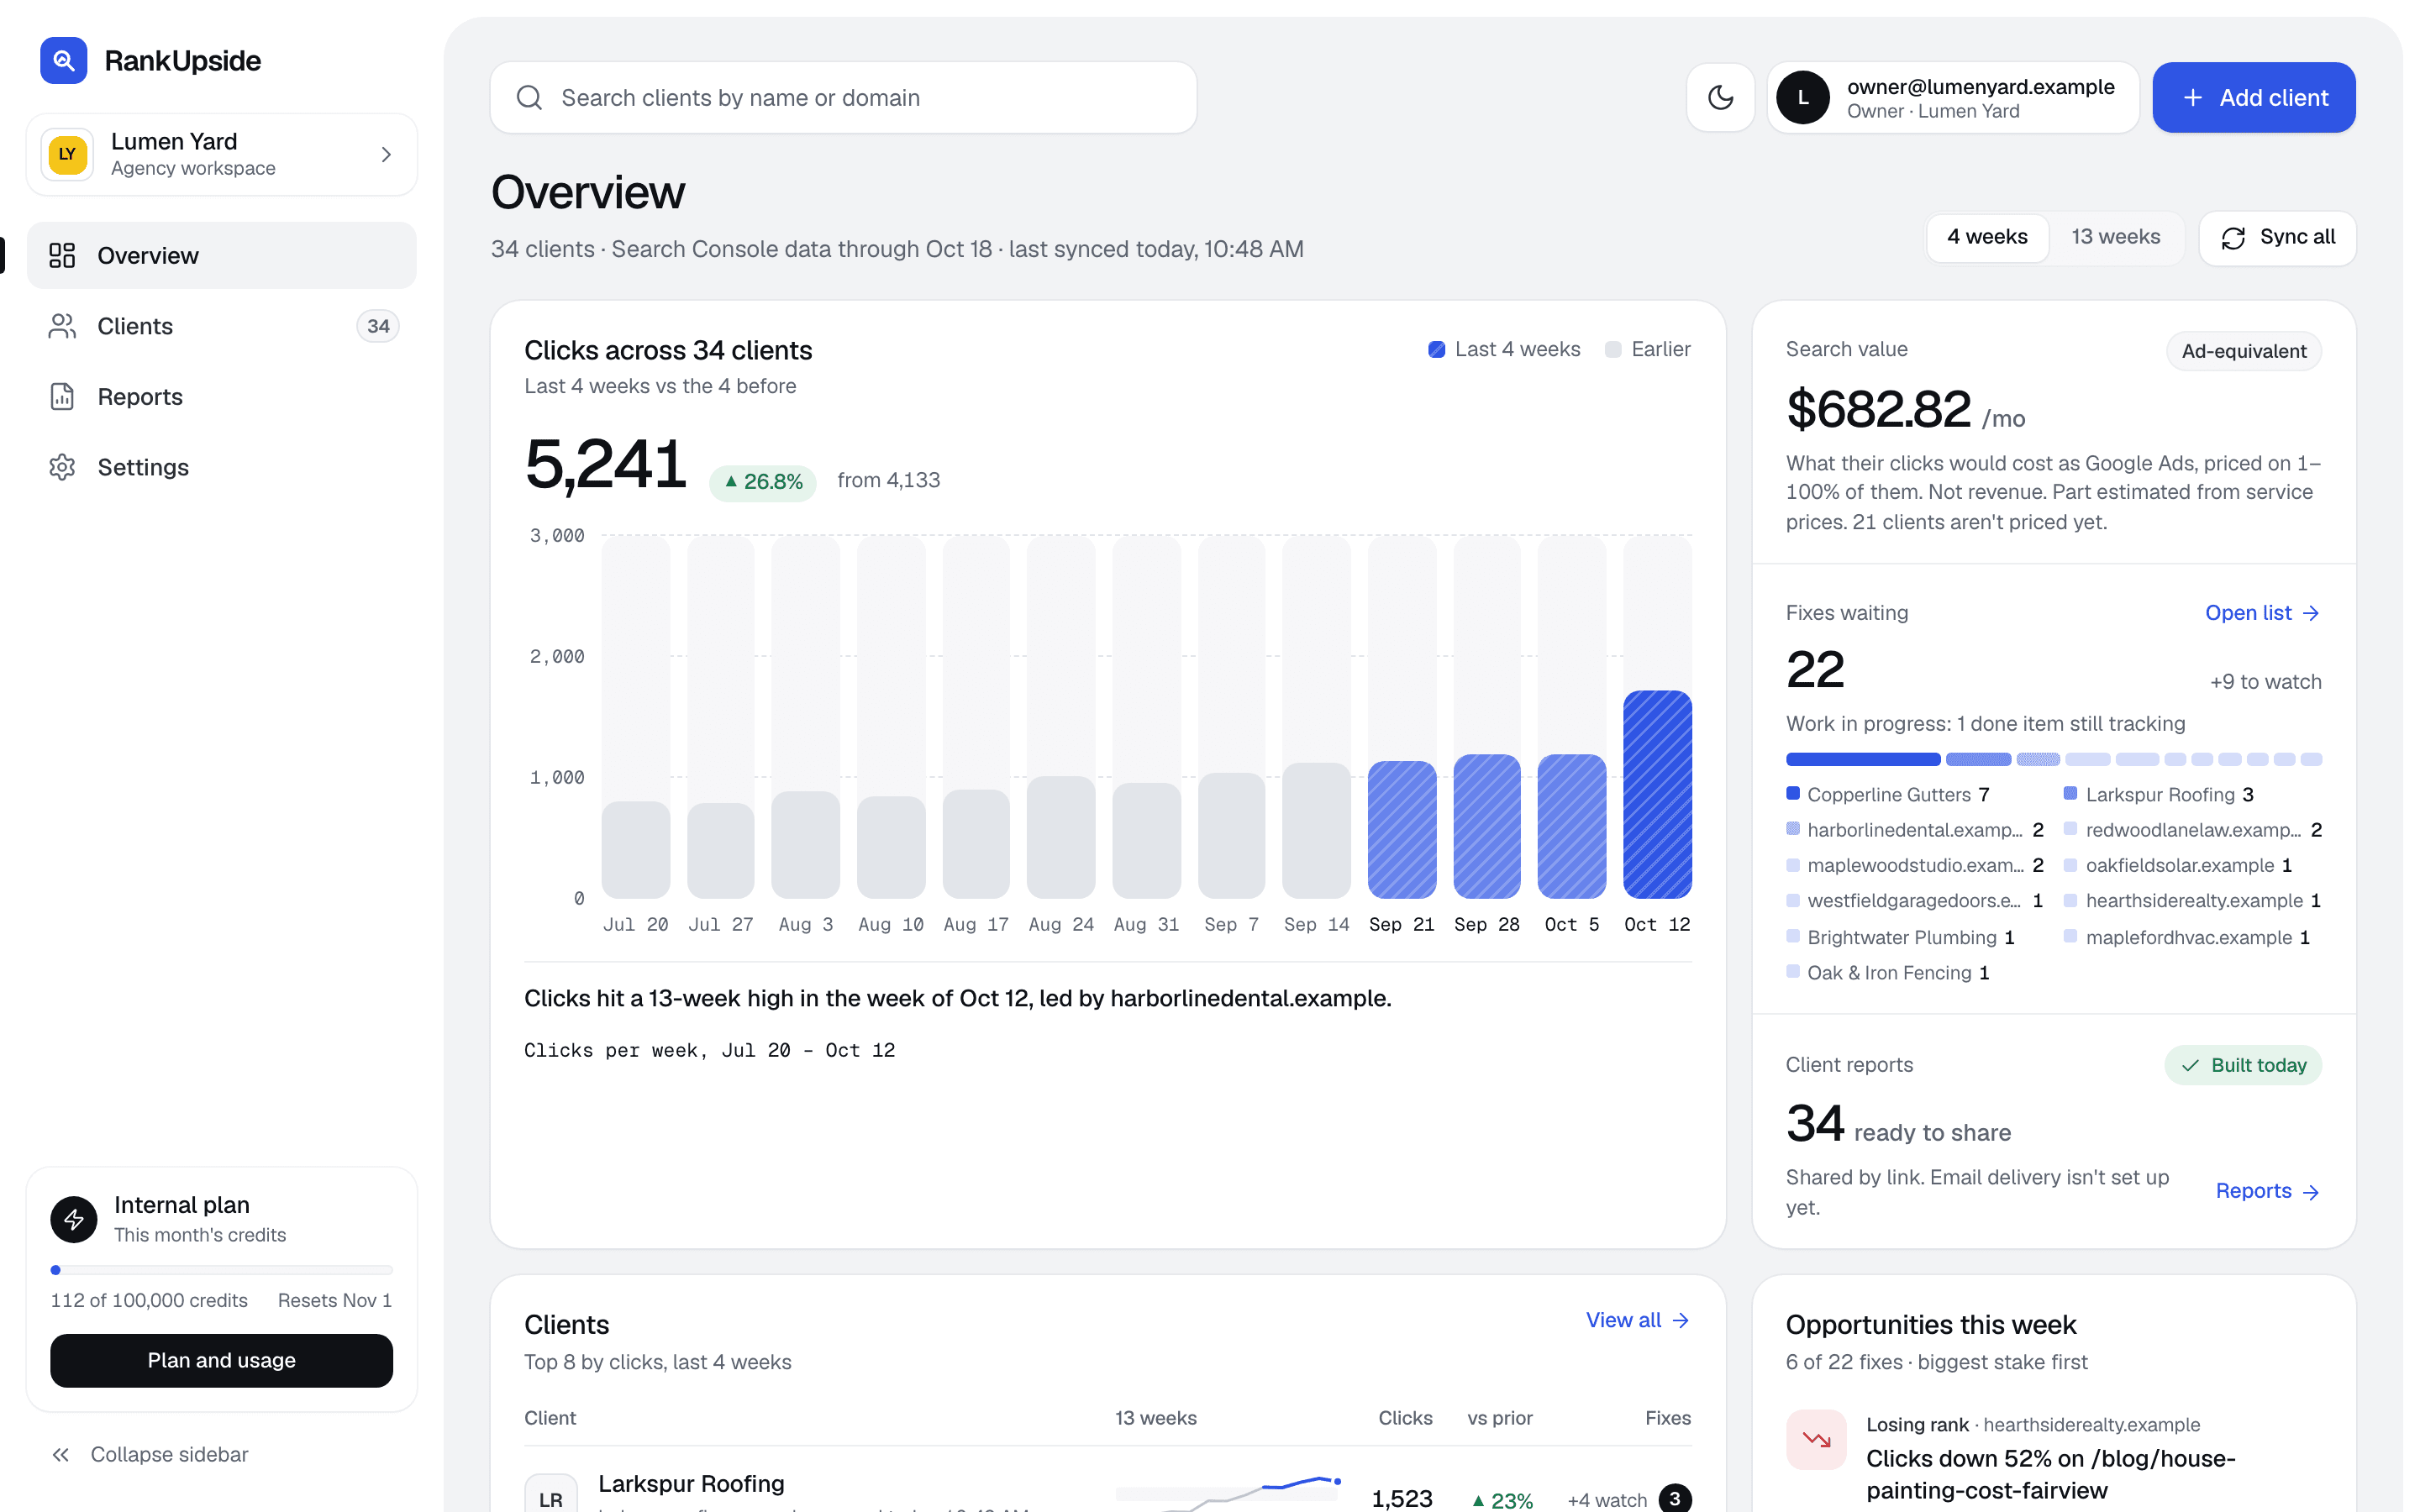Click harborlinedental.example legend entry
2420x1512 pixels.
pyautogui.click(x=1914, y=830)
